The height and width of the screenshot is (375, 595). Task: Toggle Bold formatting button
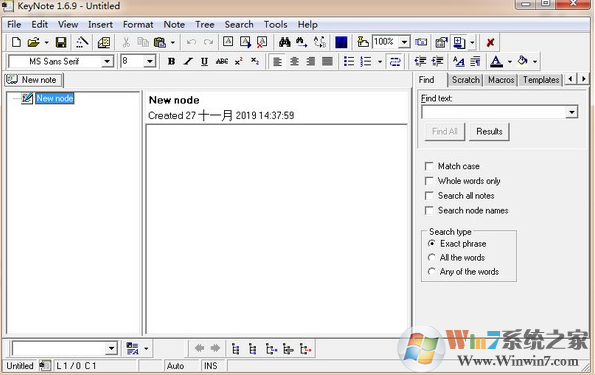pos(172,61)
